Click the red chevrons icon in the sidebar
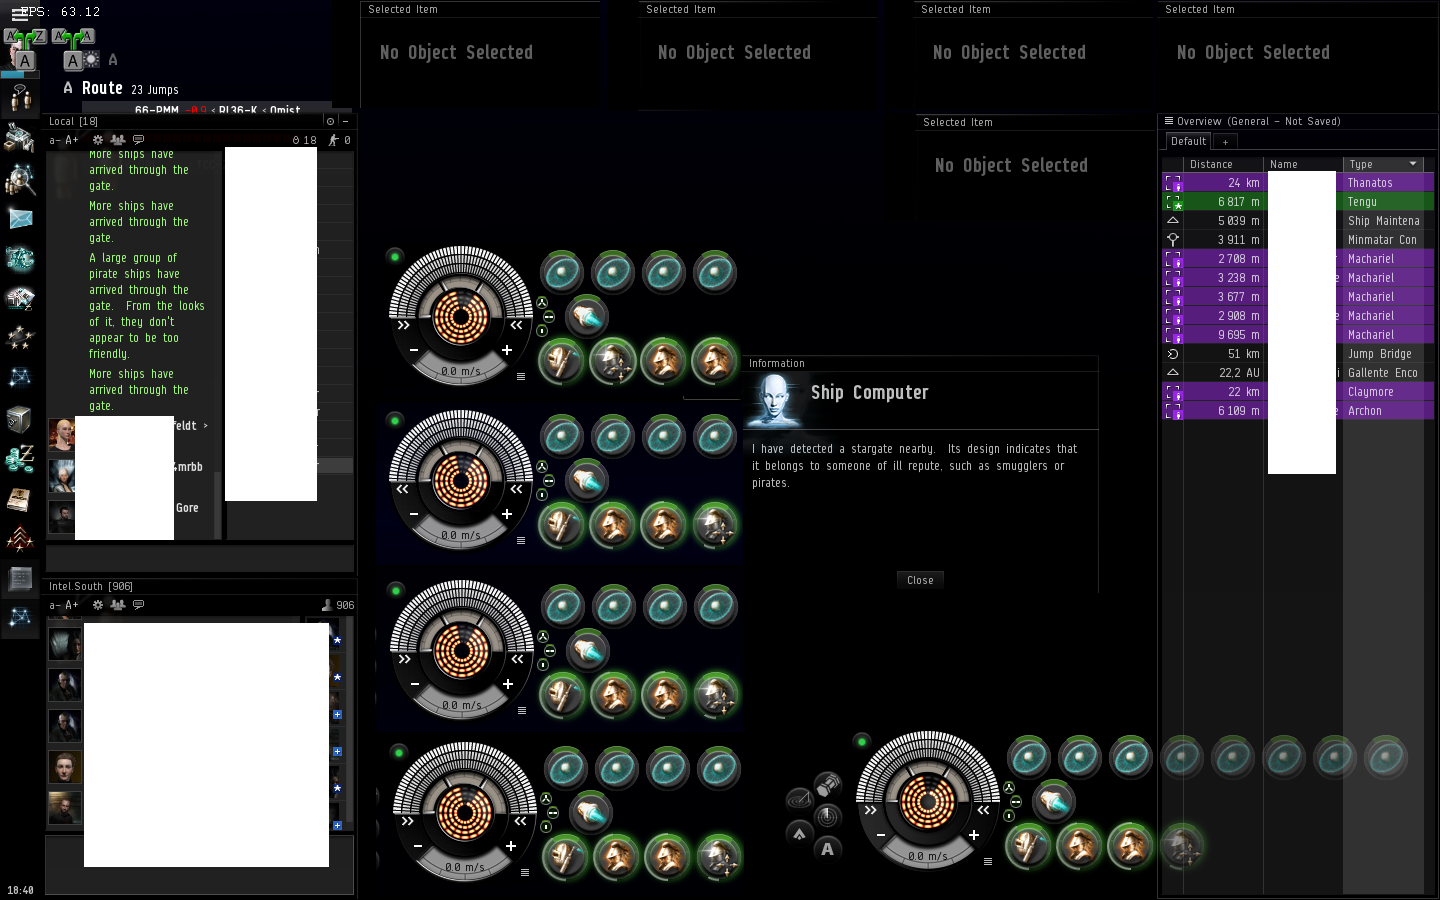 click(x=20, y=539)
